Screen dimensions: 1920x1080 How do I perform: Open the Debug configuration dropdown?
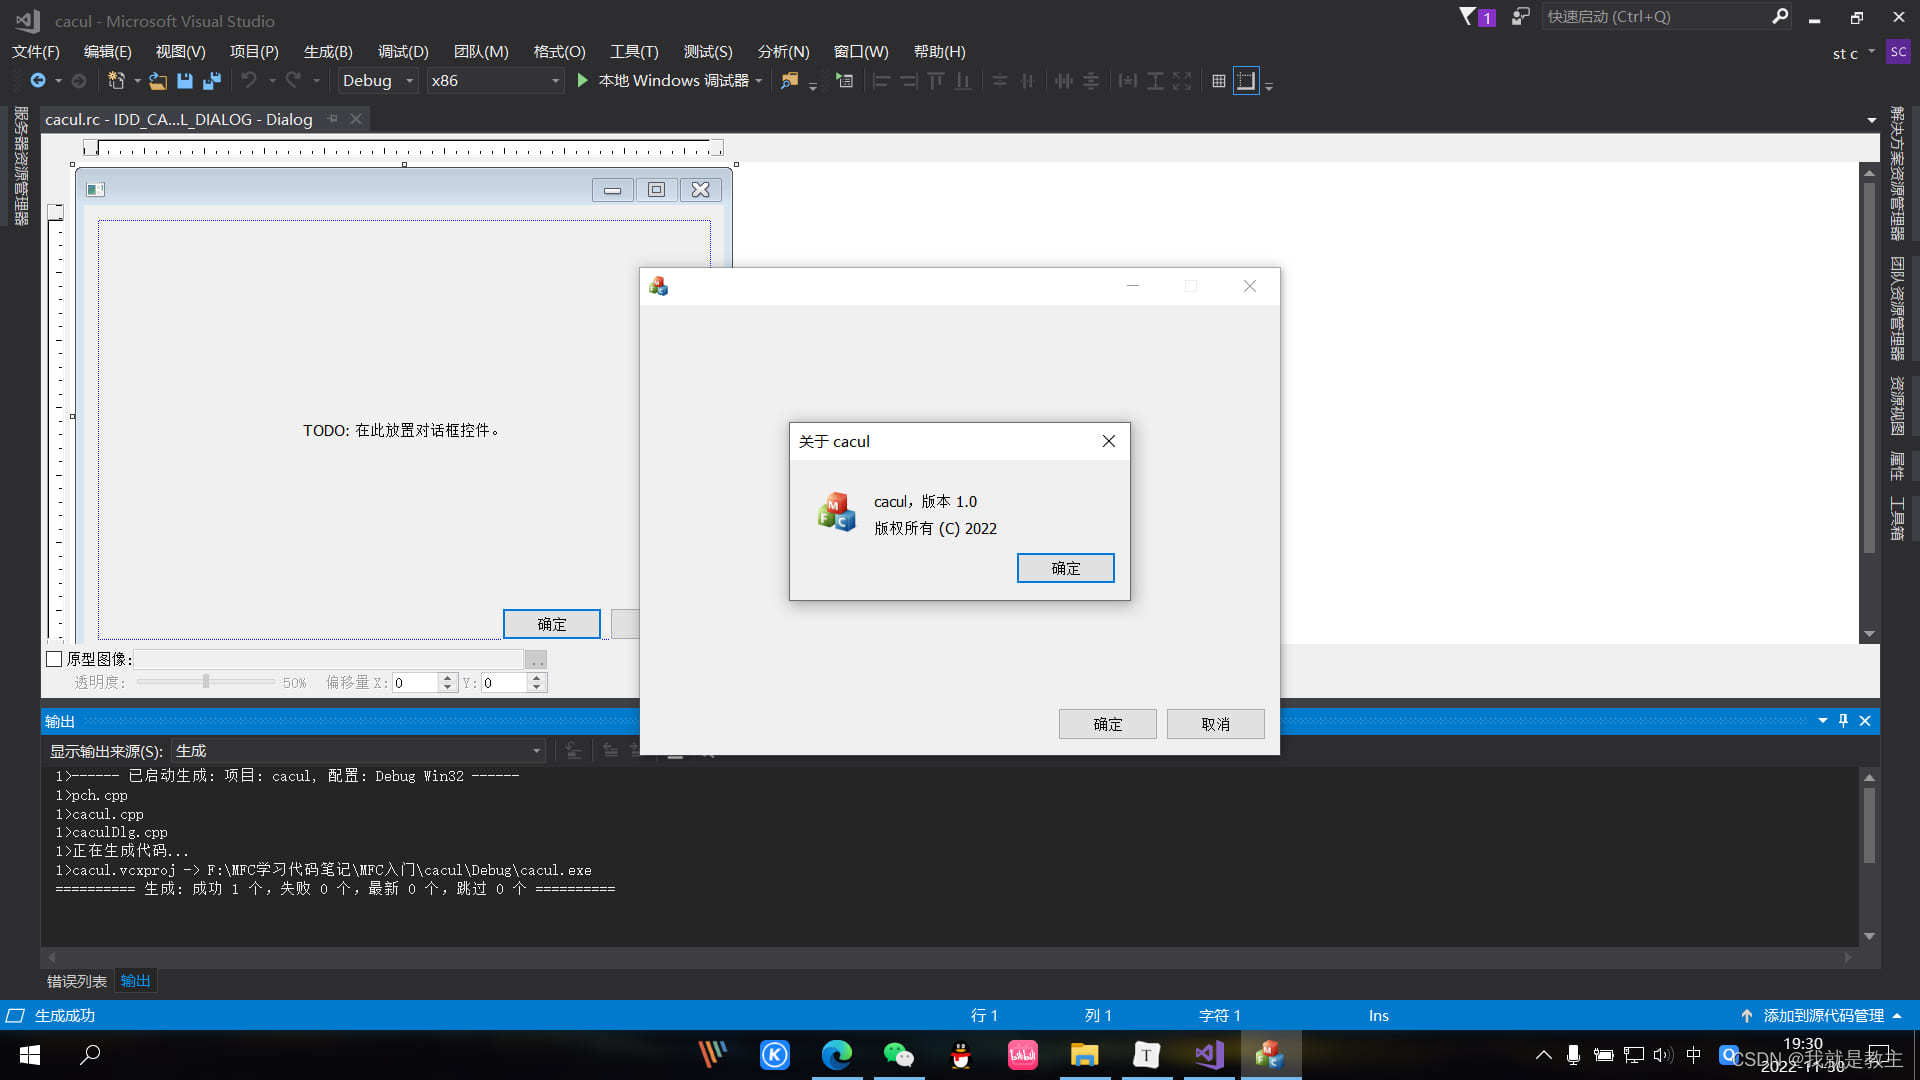[409, 81]
